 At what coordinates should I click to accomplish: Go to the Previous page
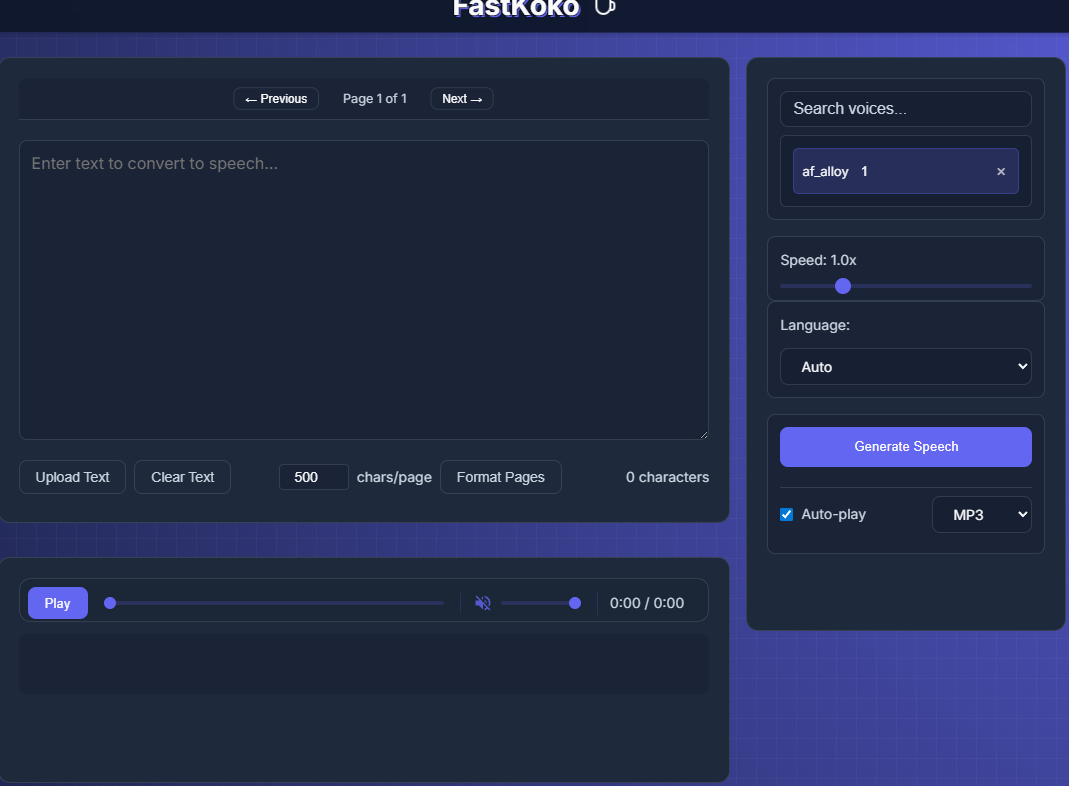pyautogui.click(x=276, y=99)
